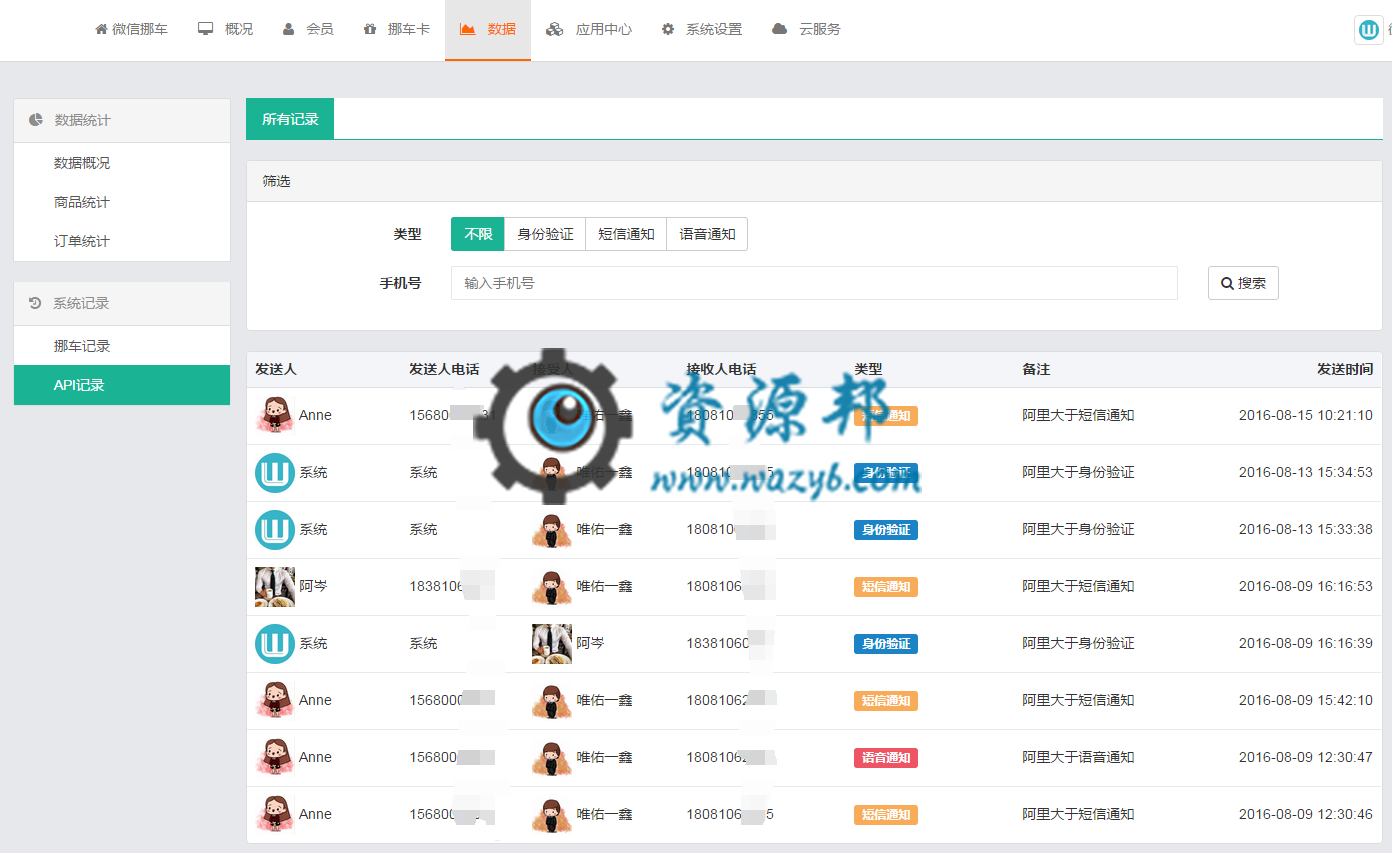Click the 阿里大于语音通知 remark
The image size is (1392, 853).
[1078, 757]
